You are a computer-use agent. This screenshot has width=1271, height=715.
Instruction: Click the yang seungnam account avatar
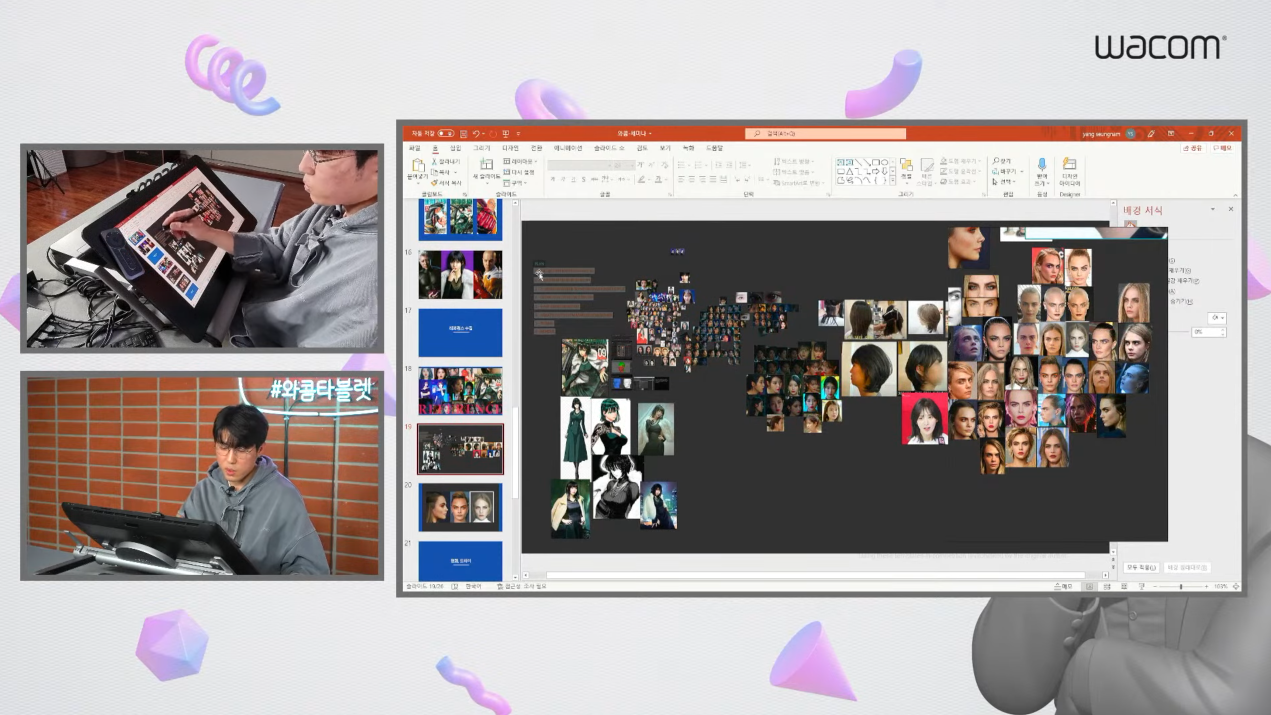click(1130, 134)
